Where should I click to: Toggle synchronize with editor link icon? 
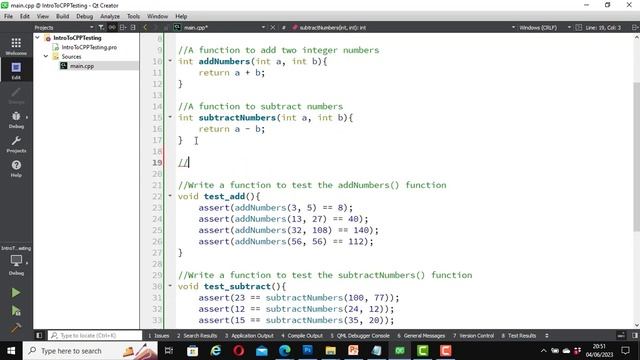(x=112, y=27)
